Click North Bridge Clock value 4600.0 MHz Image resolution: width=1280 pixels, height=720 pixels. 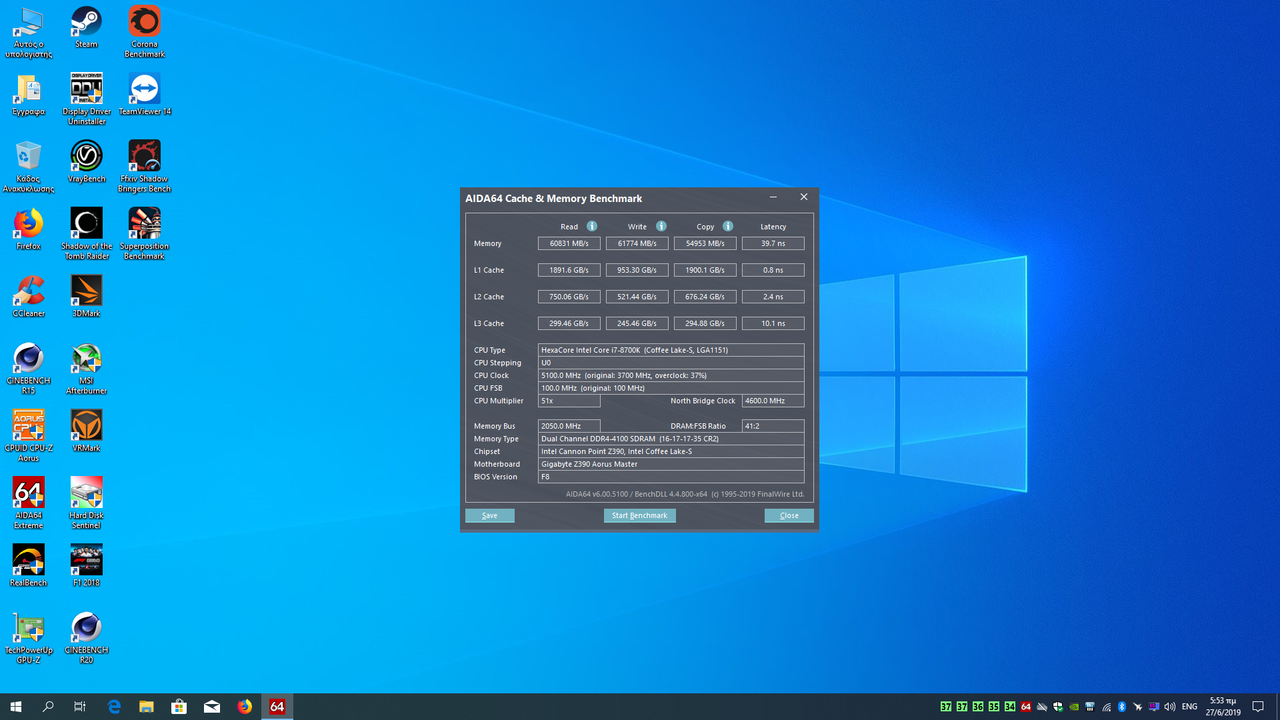point(773,401)
